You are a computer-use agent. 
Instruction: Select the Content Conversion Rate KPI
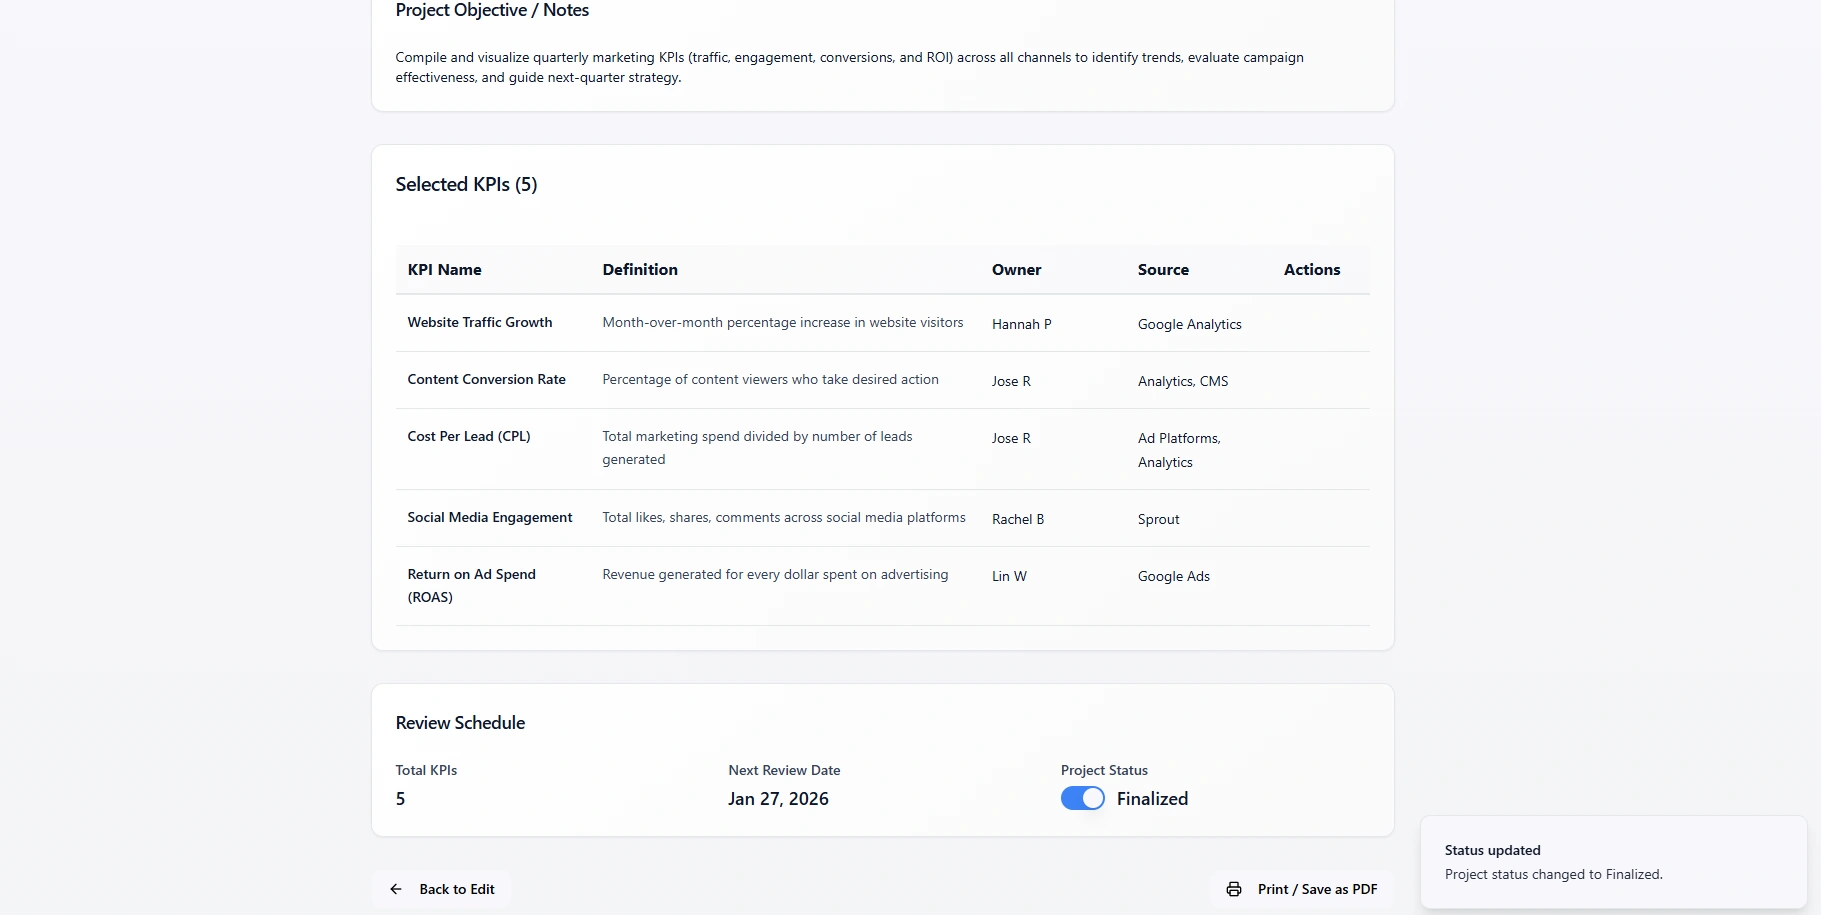tap(486, 380)
